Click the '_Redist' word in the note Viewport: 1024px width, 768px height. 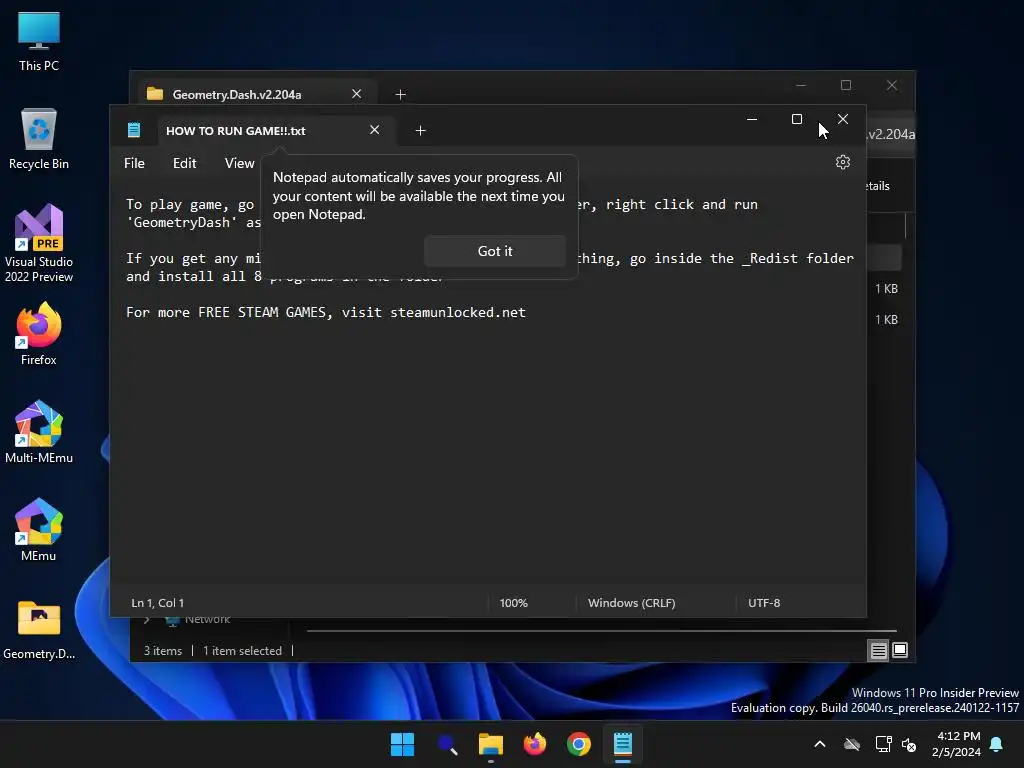coord(769,258)
